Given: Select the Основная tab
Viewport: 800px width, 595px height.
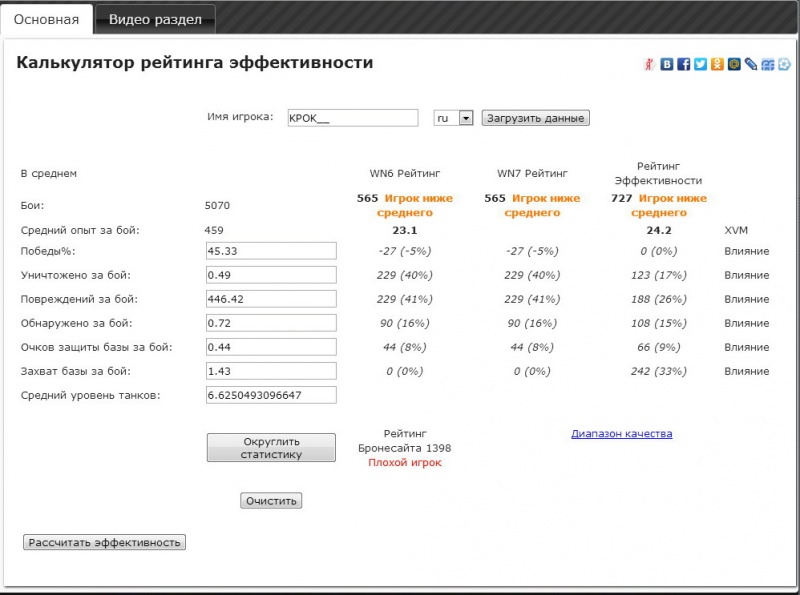Looking at the screenshot, I should point(46,19).
